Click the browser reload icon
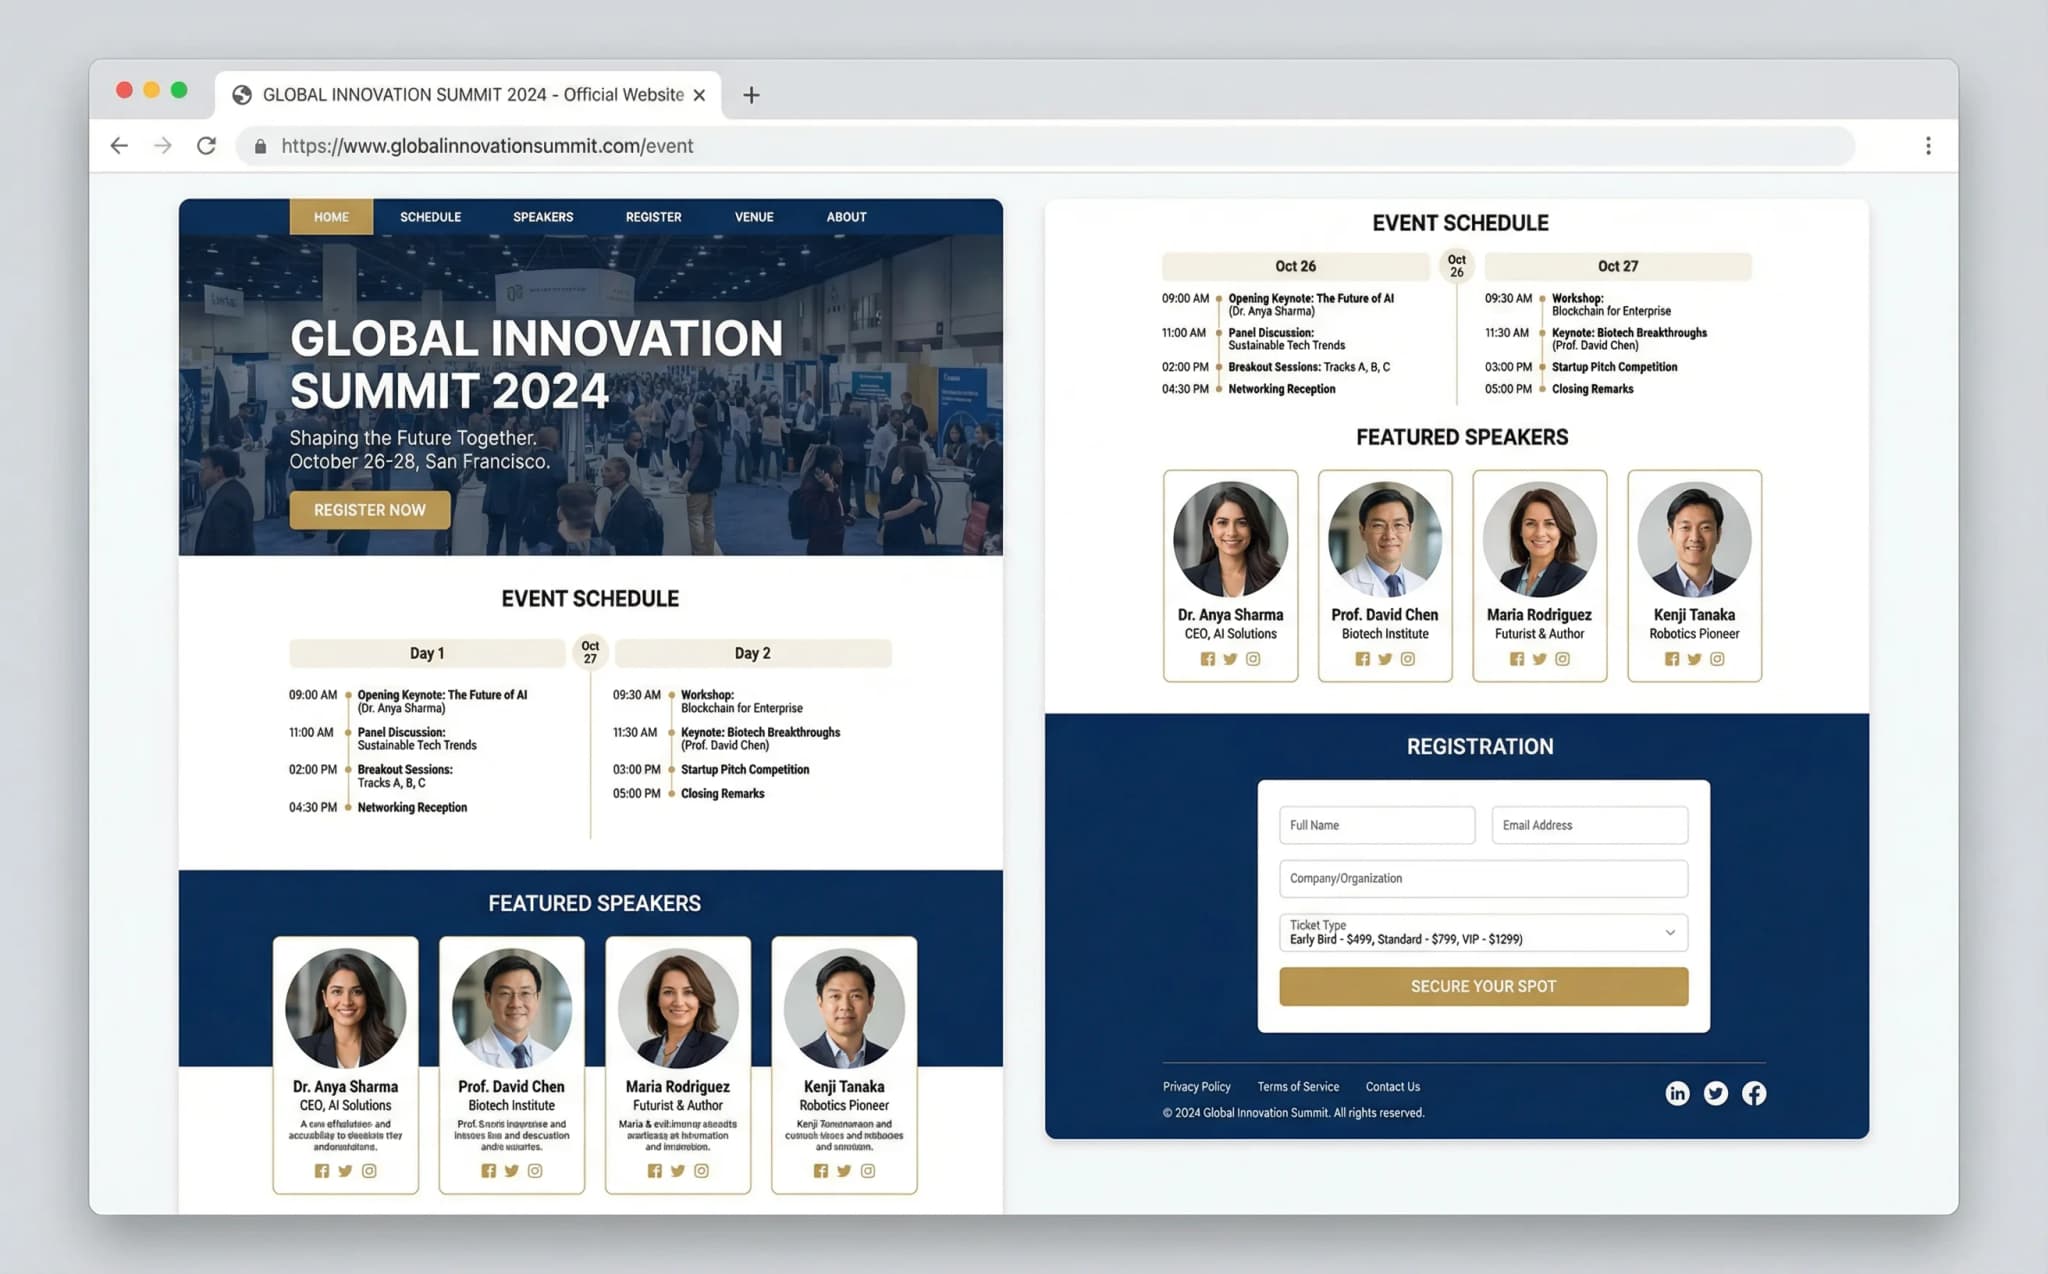Screen dimensions: 2048x1274 (x=207, y=145)
